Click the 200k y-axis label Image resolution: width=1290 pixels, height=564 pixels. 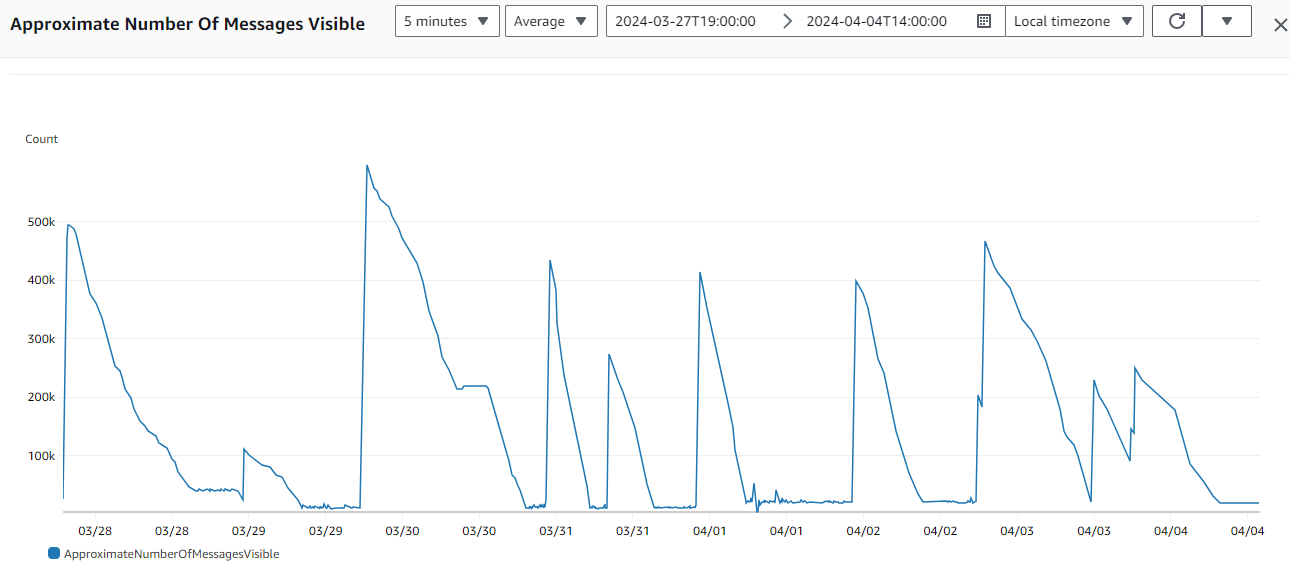pyautogui.click(x=41, y=397)
